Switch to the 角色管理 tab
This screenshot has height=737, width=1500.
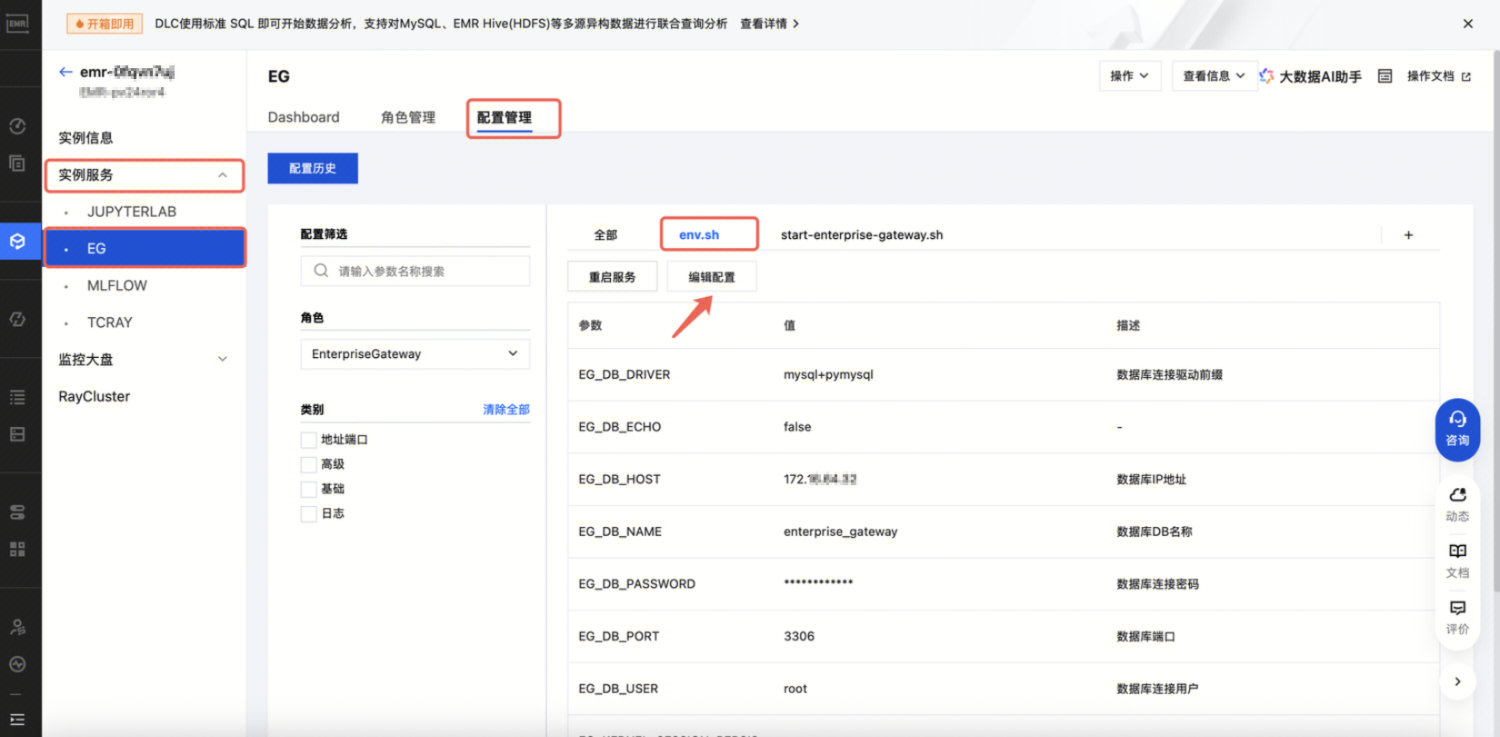[x=408, y=117]
